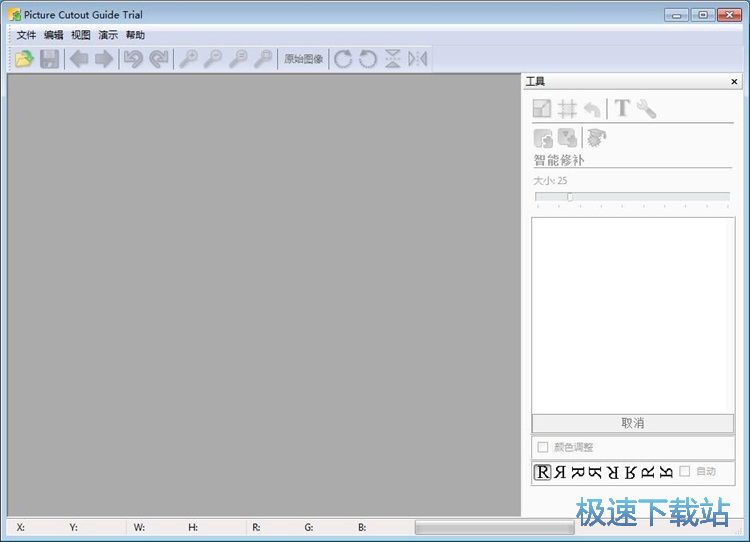Zoom out with the minus magnifier
This screenshot has height=542, width=750.
pyautogui.click(x=213, y=59)
